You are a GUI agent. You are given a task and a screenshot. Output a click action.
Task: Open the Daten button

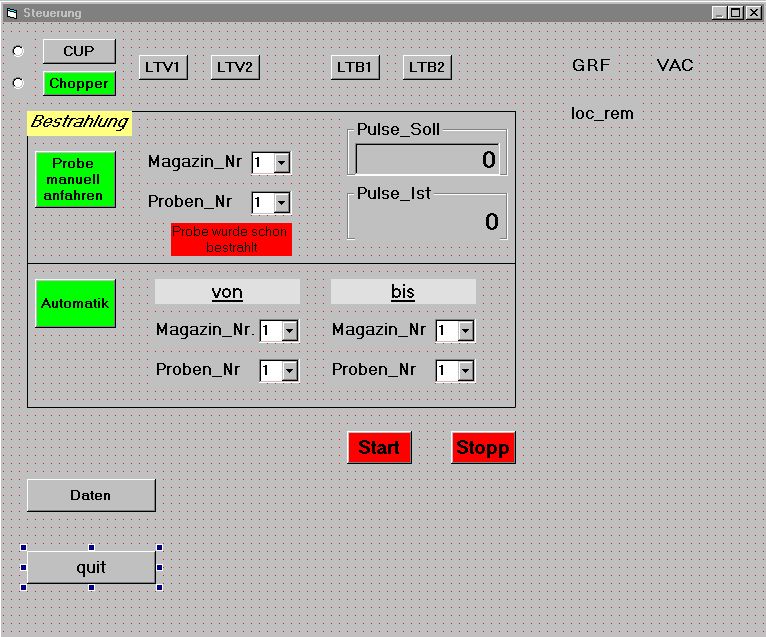coord(91,495)
